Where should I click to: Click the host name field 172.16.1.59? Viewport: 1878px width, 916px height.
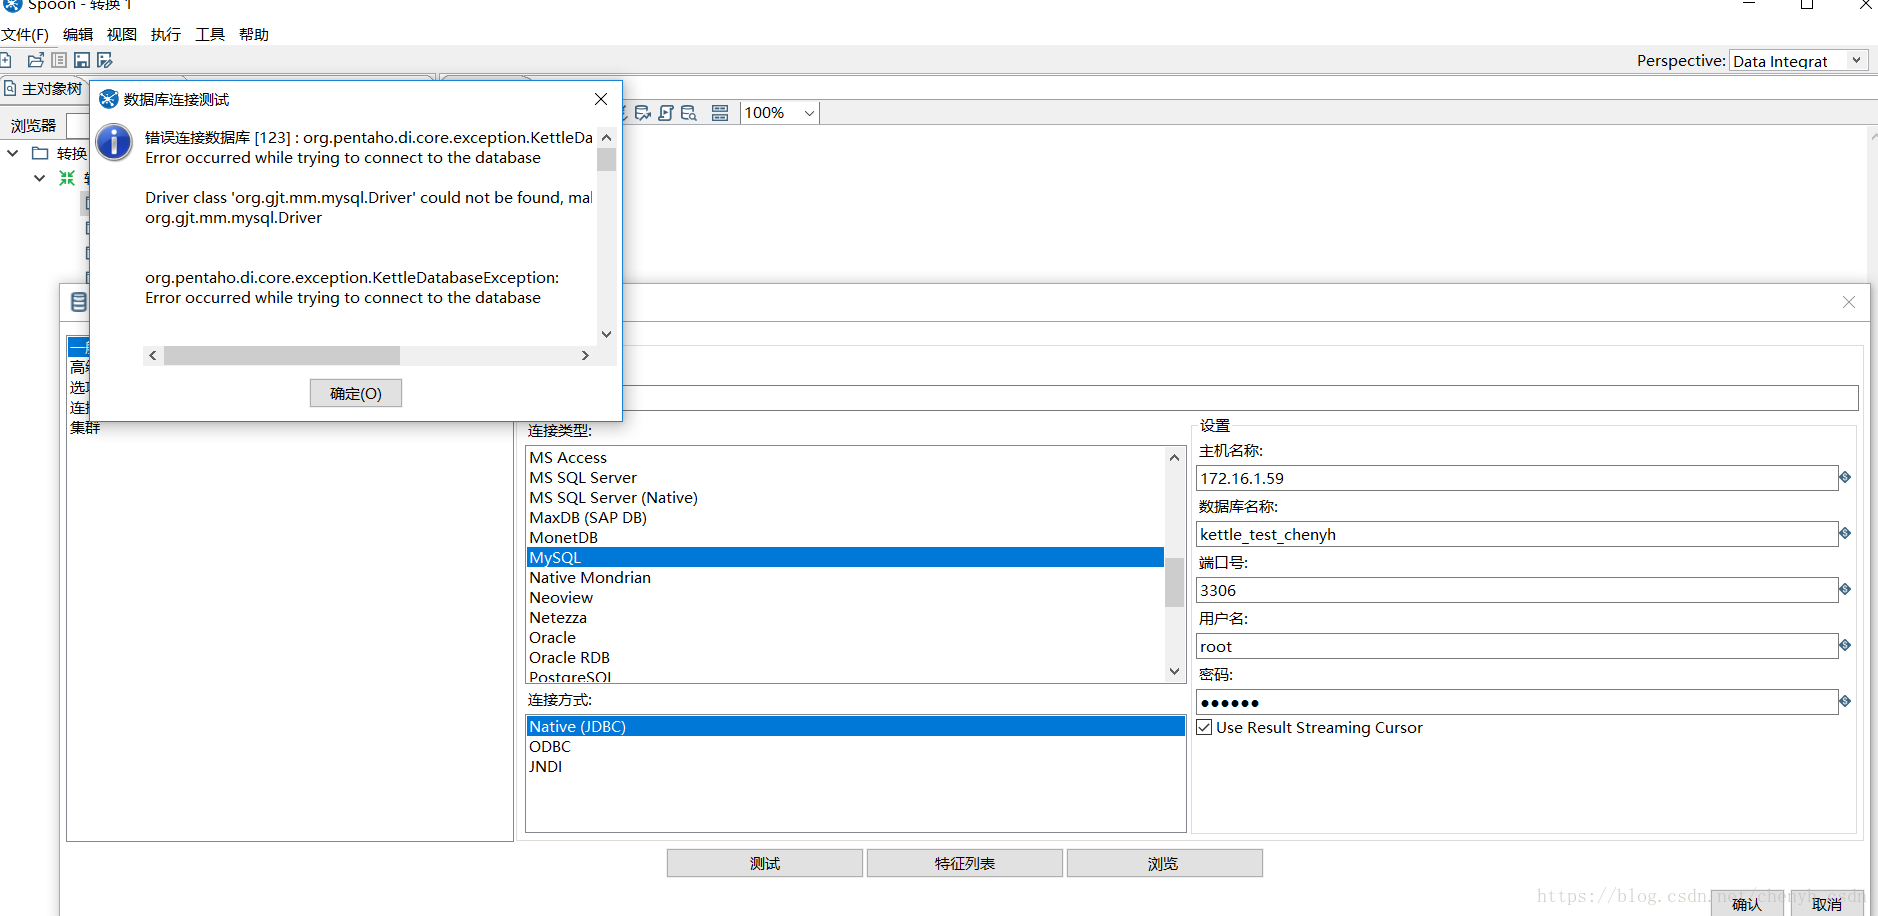[1516, 478]
